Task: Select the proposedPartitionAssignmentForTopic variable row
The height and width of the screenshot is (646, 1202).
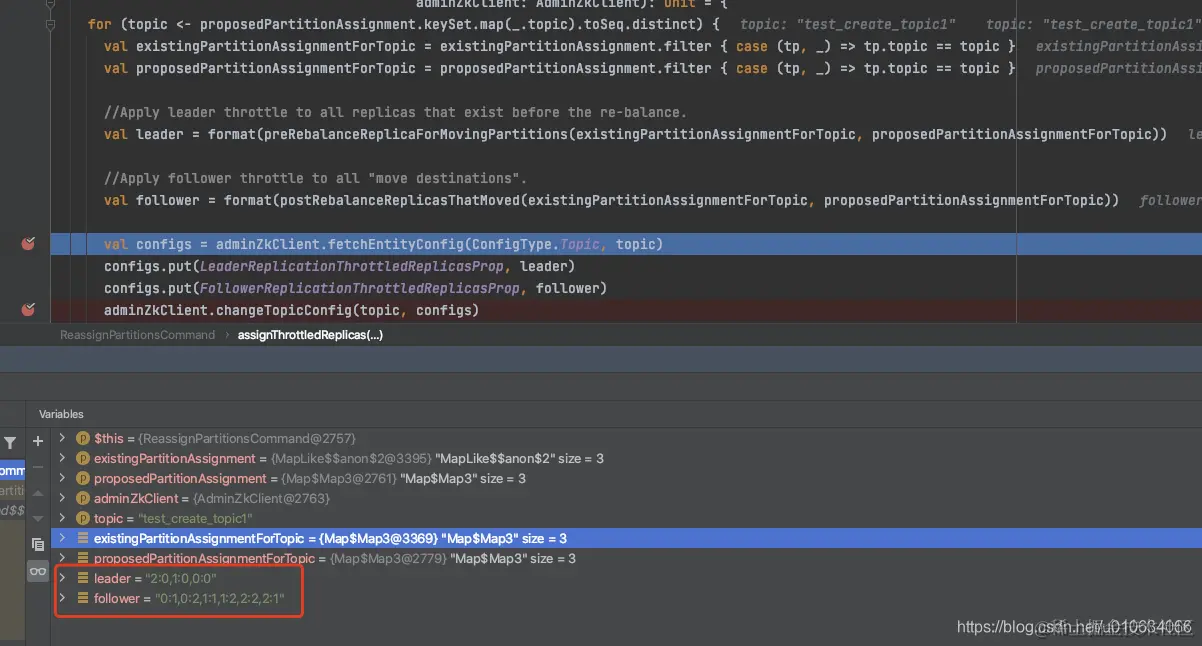Action: (627, 558)
